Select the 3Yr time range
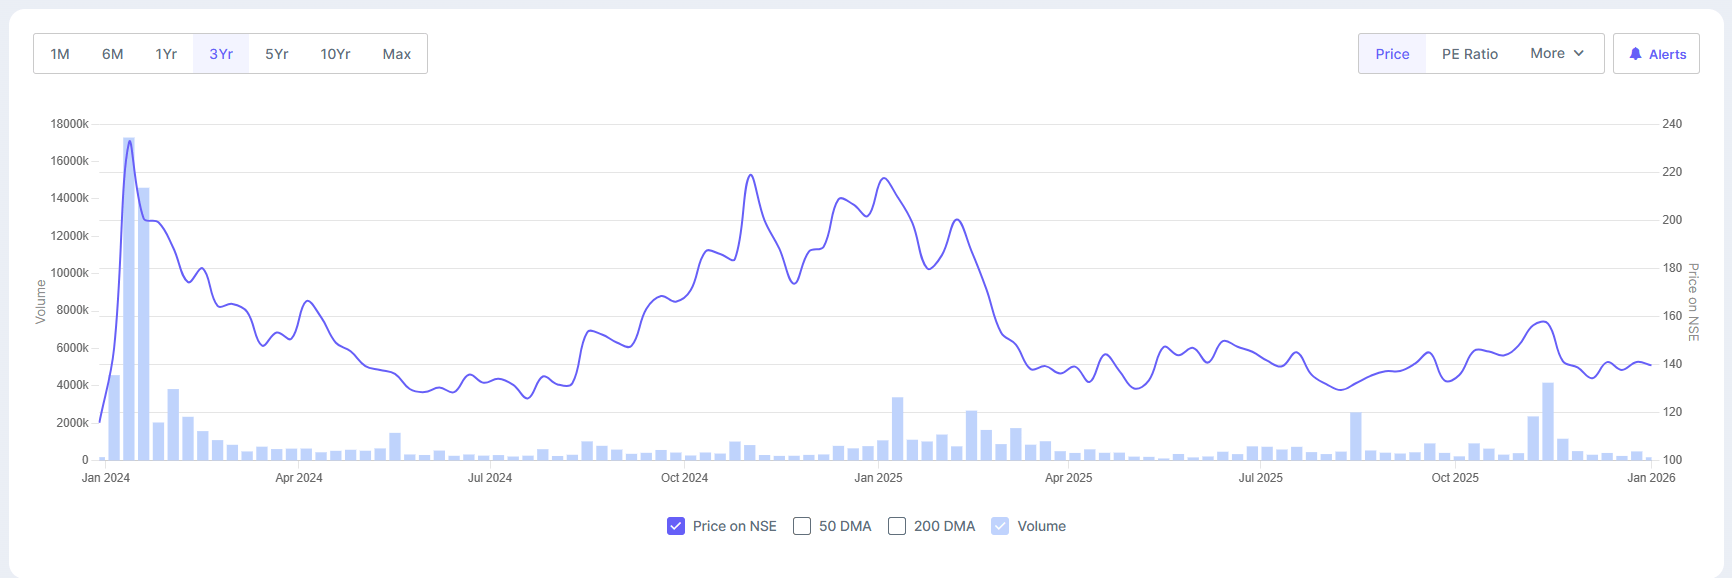This screenshot has width=1732, height=578. 221,54
